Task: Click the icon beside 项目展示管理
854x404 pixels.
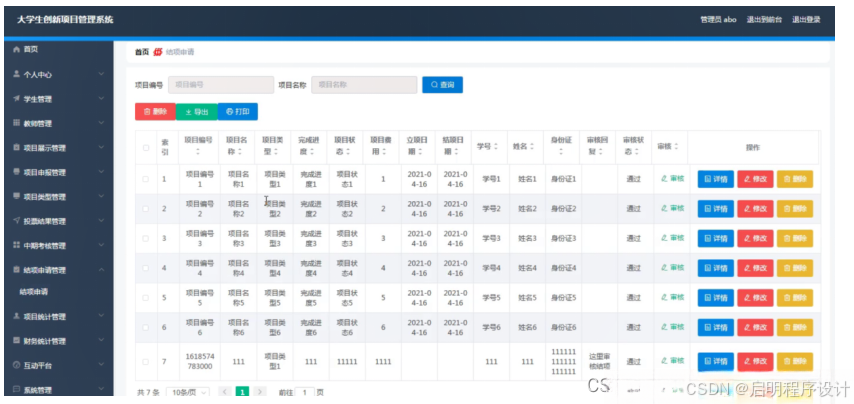Action: point(16,148)
